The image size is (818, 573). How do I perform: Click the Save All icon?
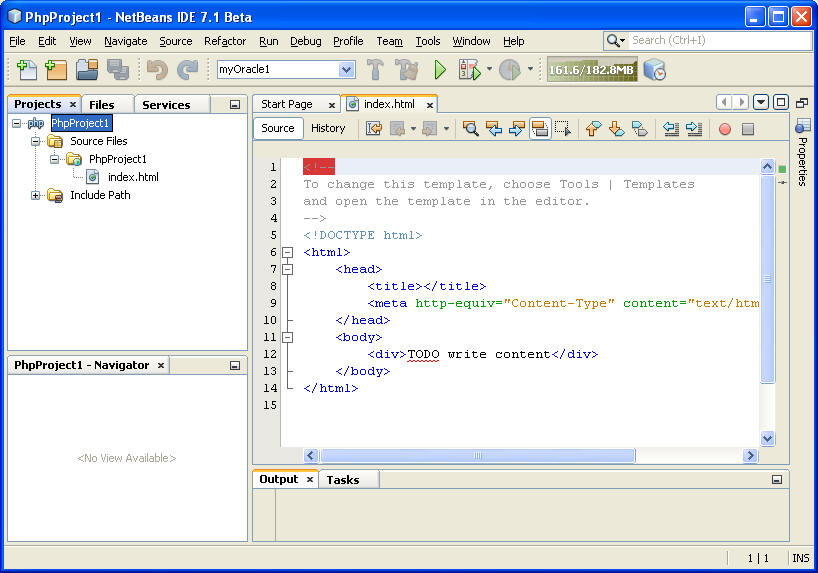[117, 69]
